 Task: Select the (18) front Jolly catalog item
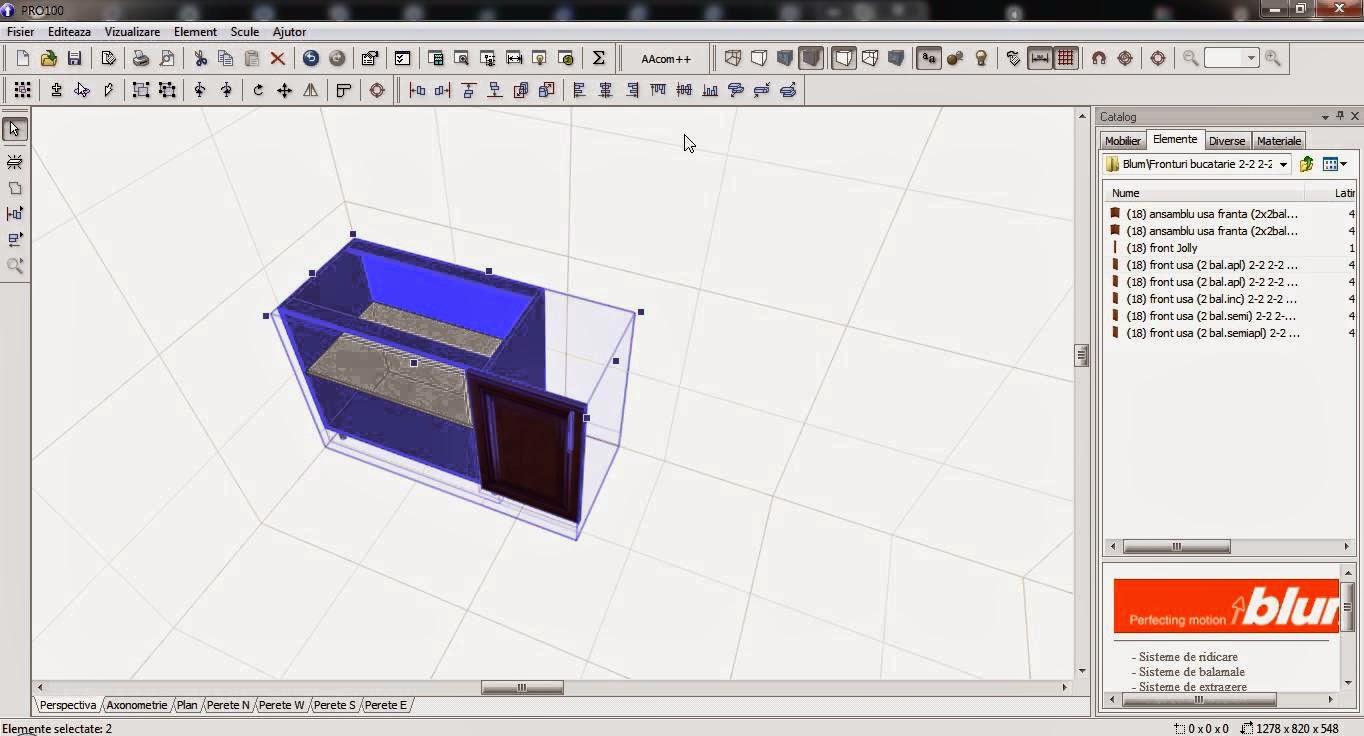1161,248
